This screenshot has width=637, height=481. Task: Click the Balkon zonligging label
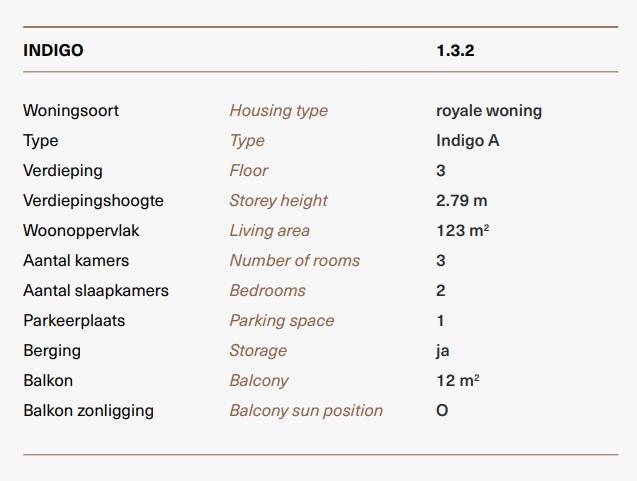89,411
